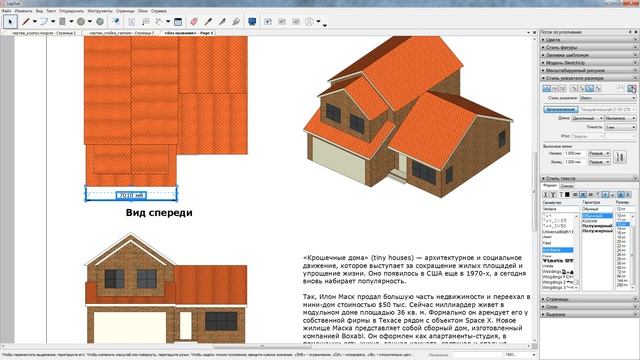Toggle first dimension text position button
Image resolution: width=640 pixels, height=360 pixels.
[x=547, y=88]
